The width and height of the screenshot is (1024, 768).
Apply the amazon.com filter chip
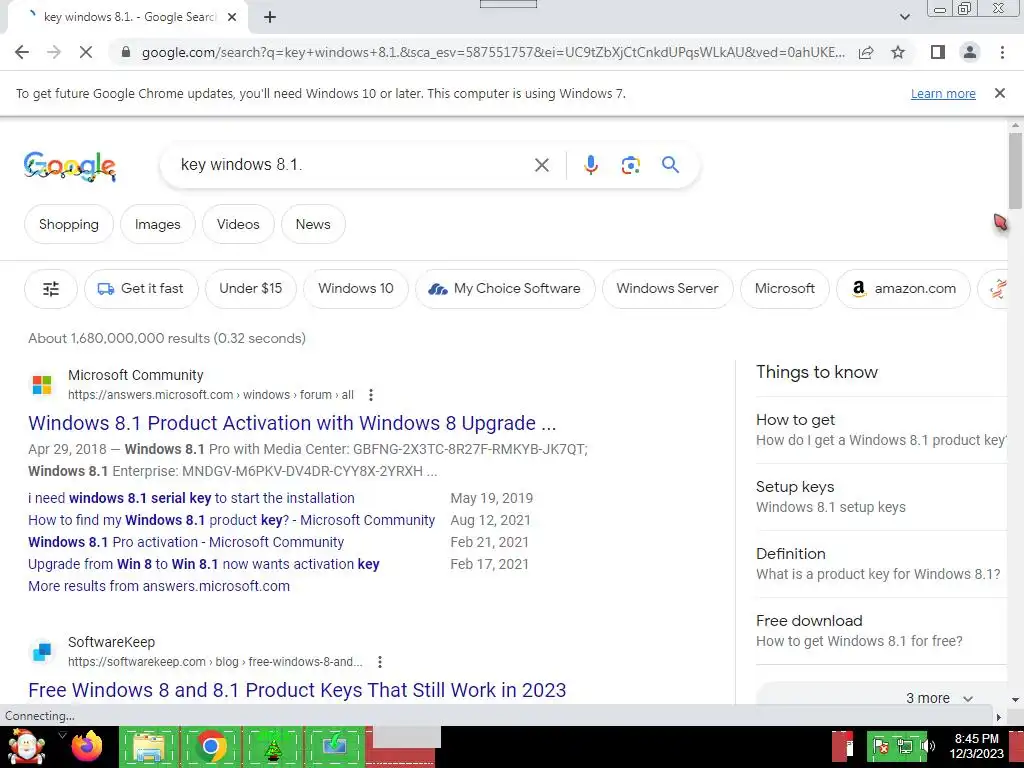[x=903, y=289]
